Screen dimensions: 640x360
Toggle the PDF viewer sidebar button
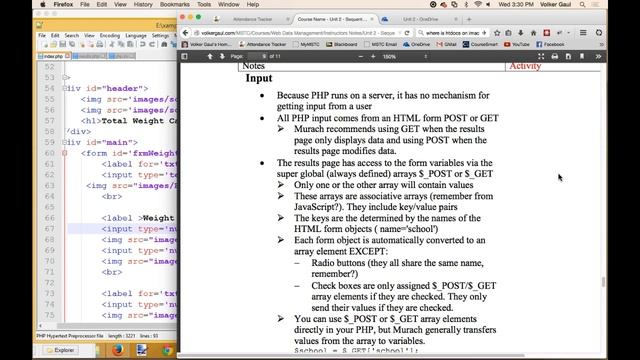click(184, 56)
